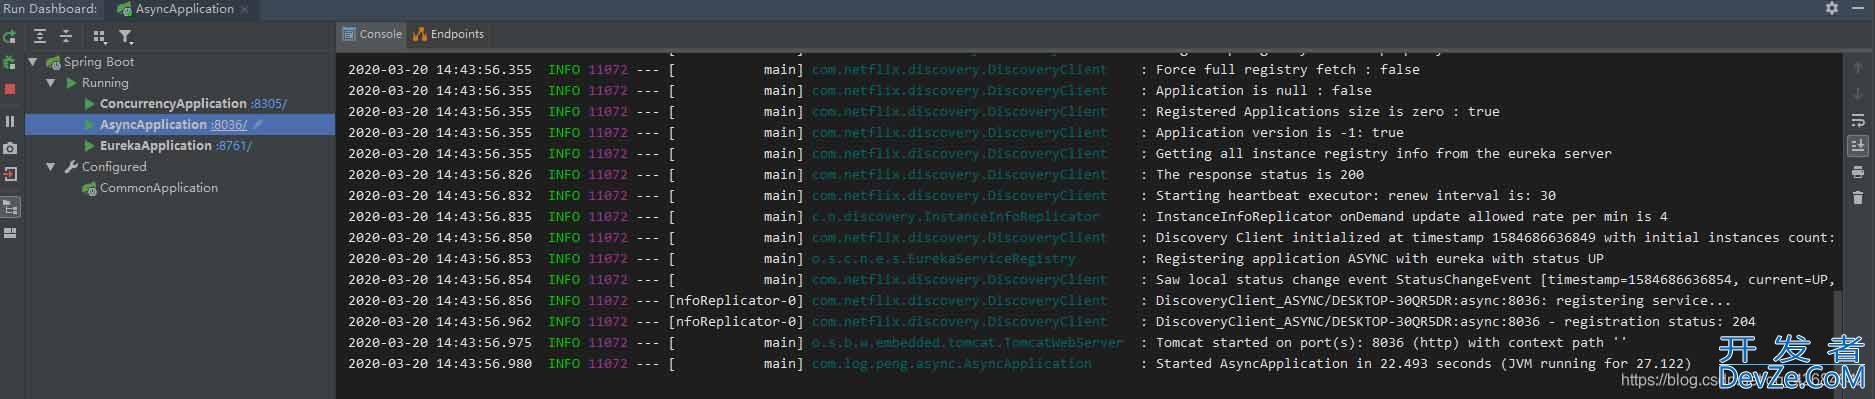
Task: Hide the Run Dashboard panel
Action: [x=1858, y=8]
